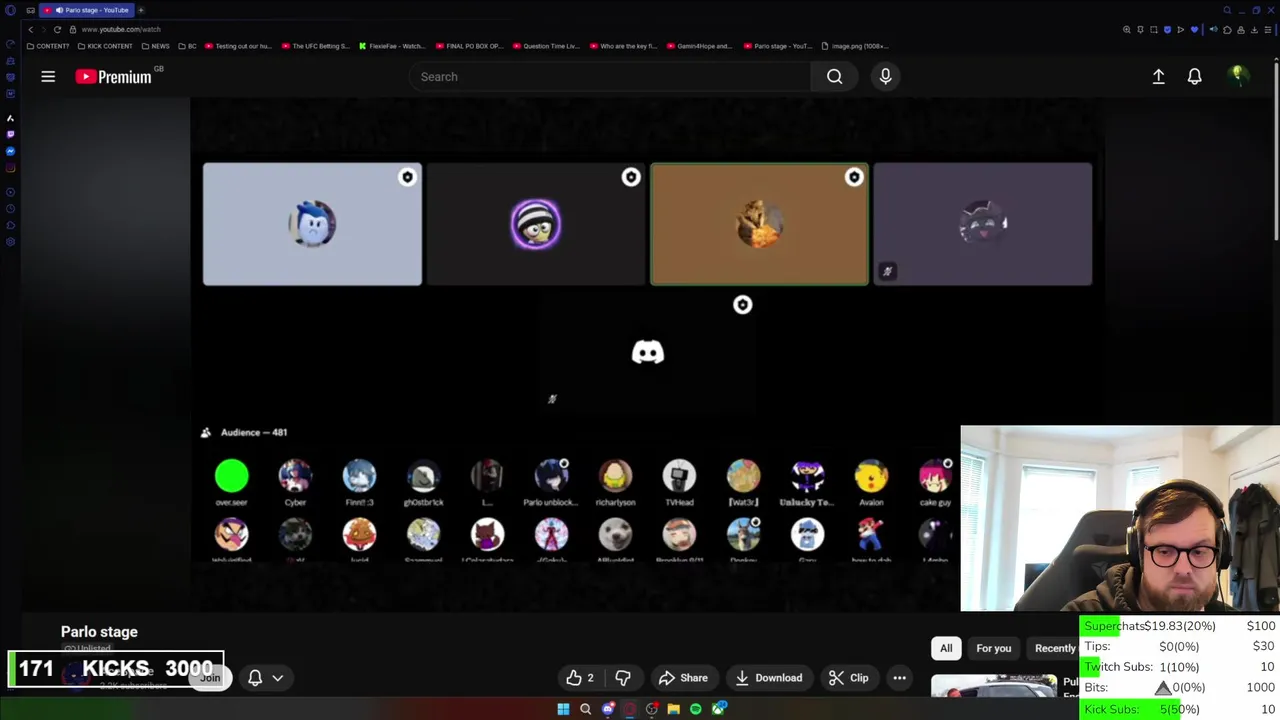Open a new browser tab
This screenshot has height=720, width=1280.
141,10
